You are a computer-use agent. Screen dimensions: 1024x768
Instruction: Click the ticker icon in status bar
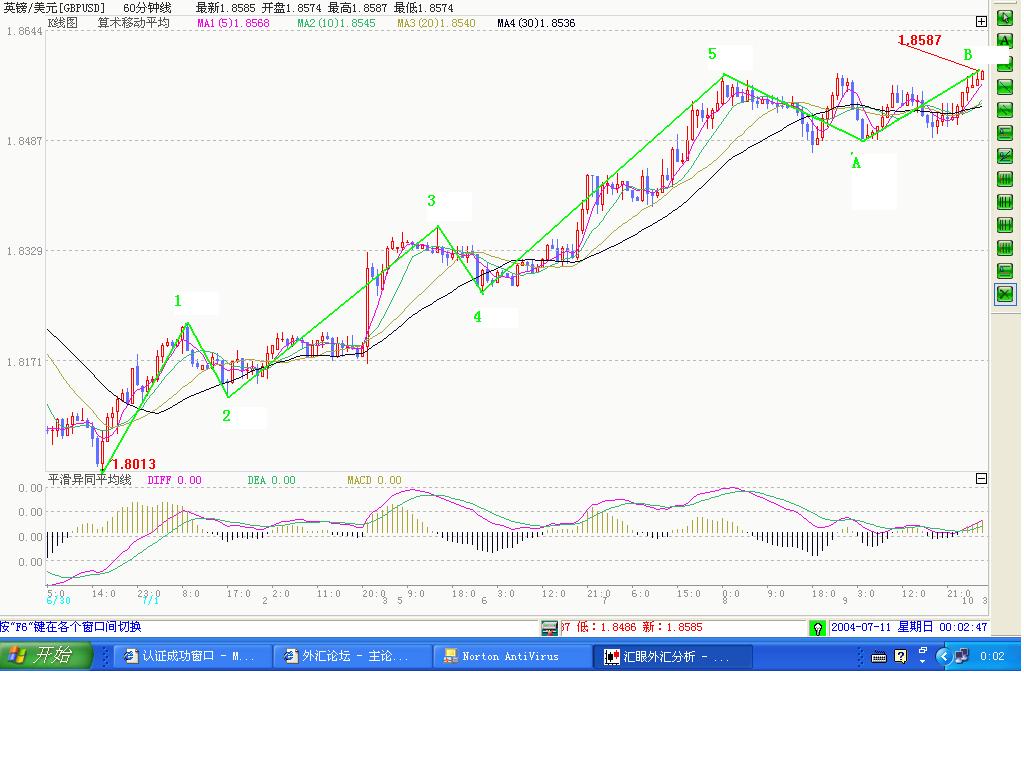point(549,628)
